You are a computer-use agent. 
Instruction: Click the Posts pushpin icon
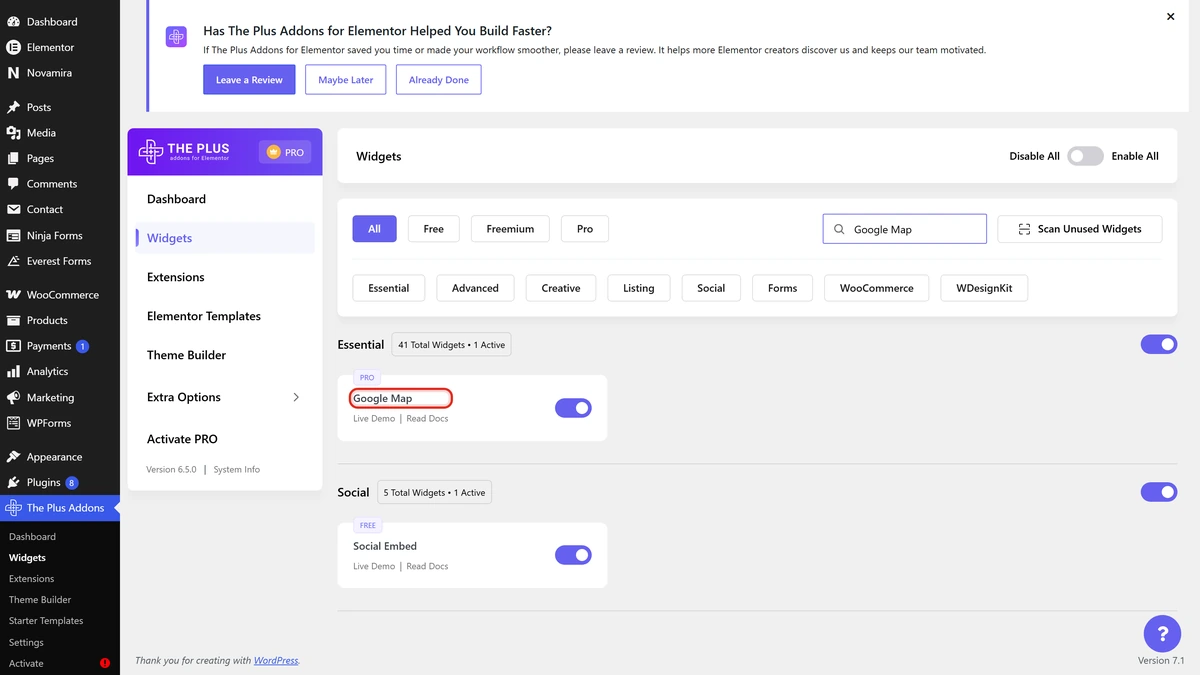[x=13, y=107]
